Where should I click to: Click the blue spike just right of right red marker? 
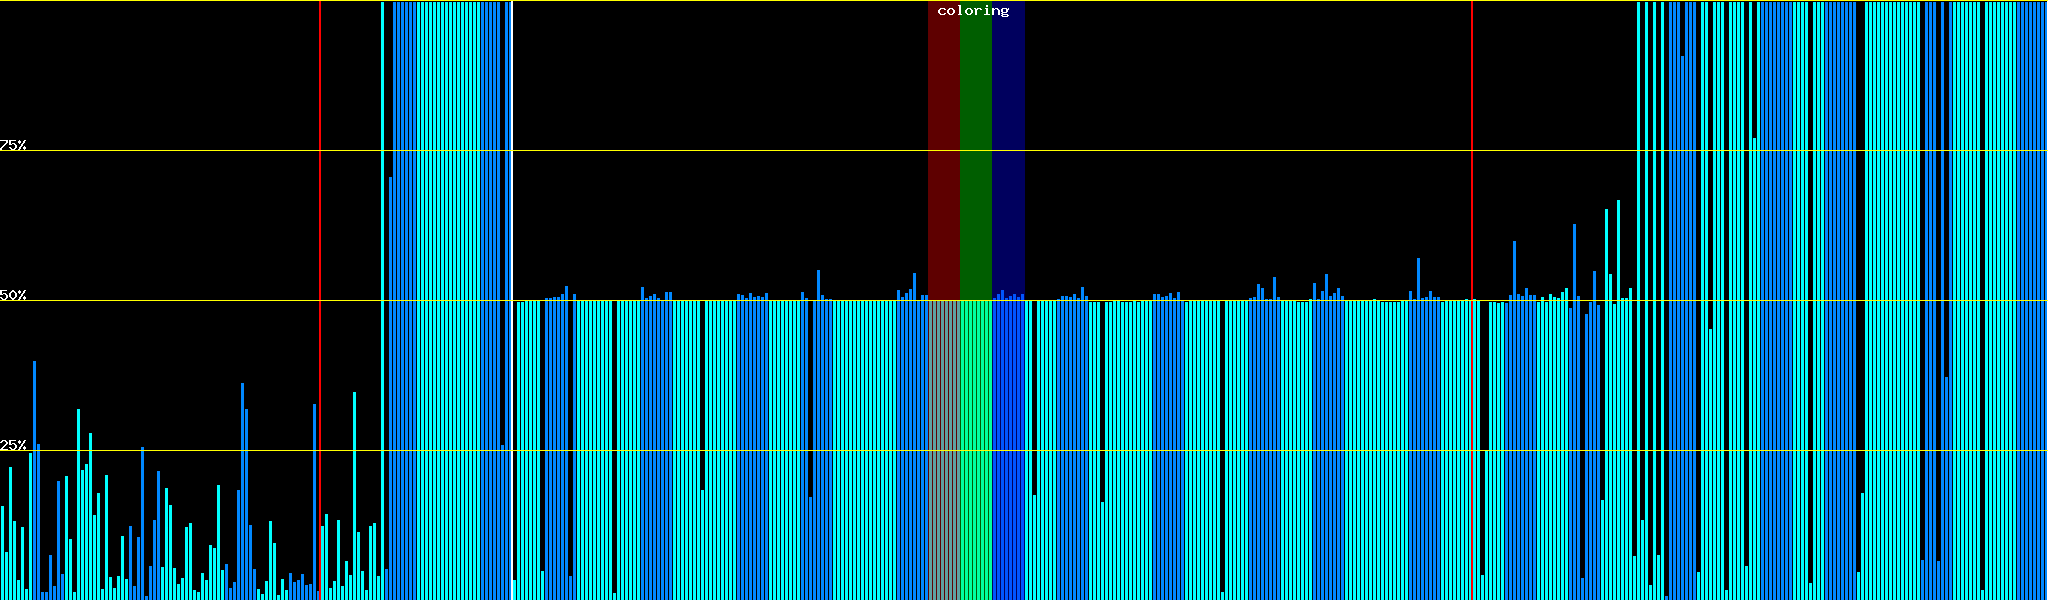pyautogui.click(x=1514, y=270)
